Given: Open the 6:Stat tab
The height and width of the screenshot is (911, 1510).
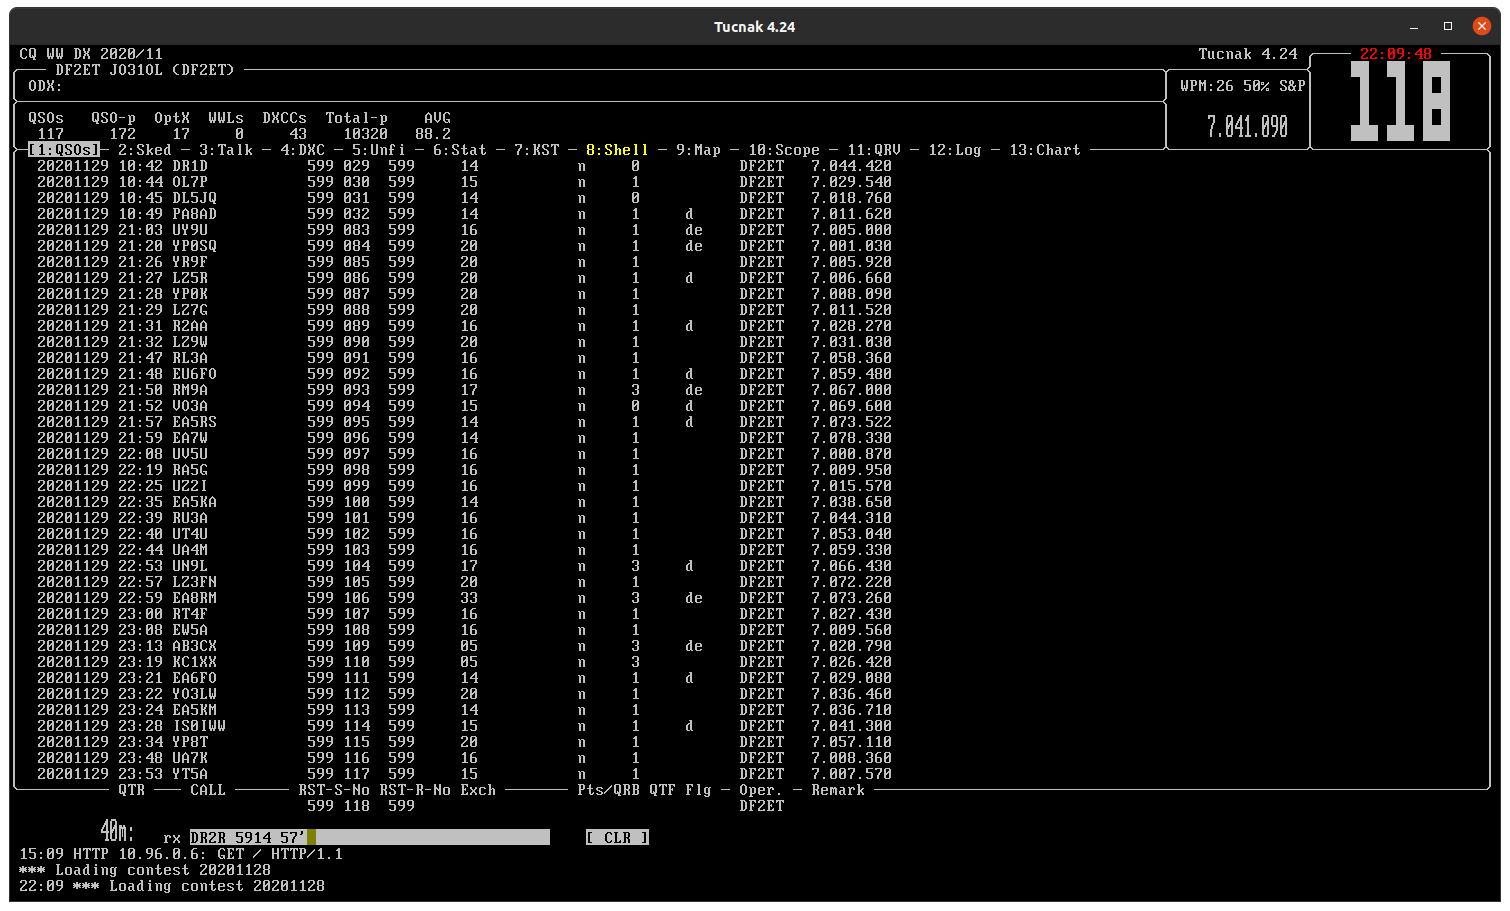Looking at the screenshot, I should (x=460, y=150).
